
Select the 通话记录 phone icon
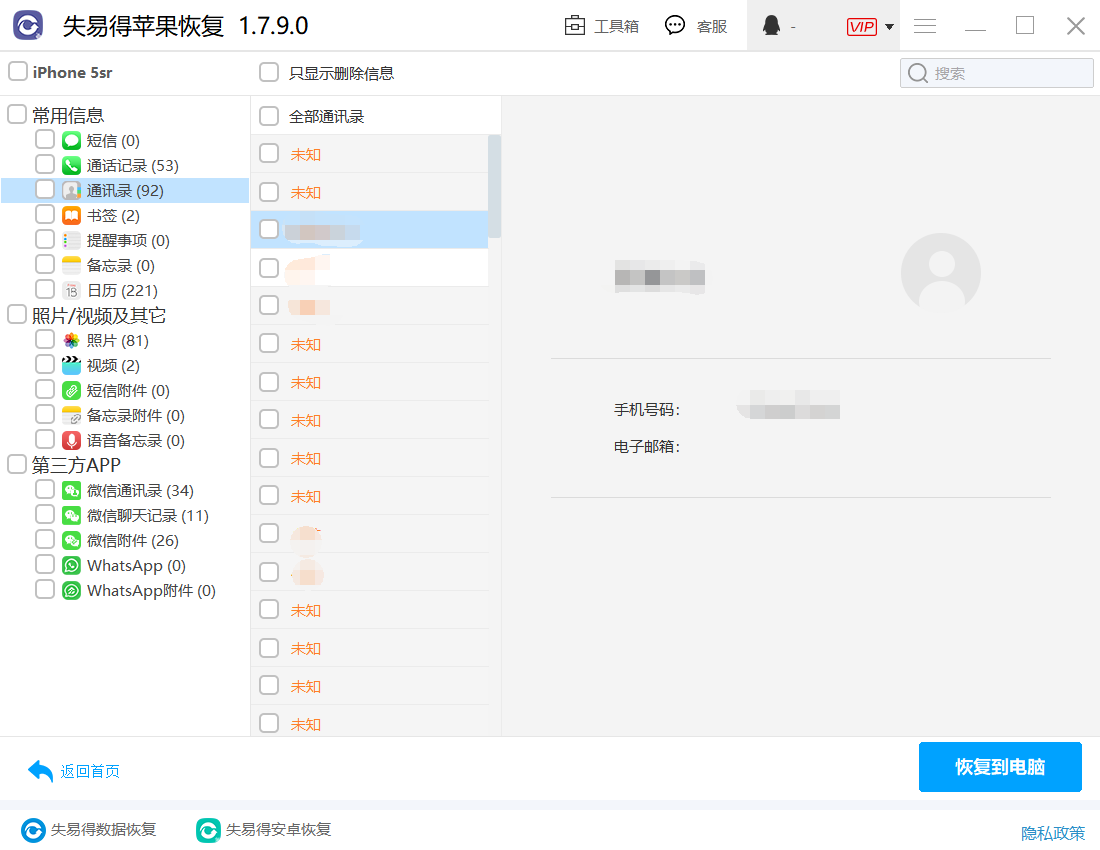tap(71, 166)
